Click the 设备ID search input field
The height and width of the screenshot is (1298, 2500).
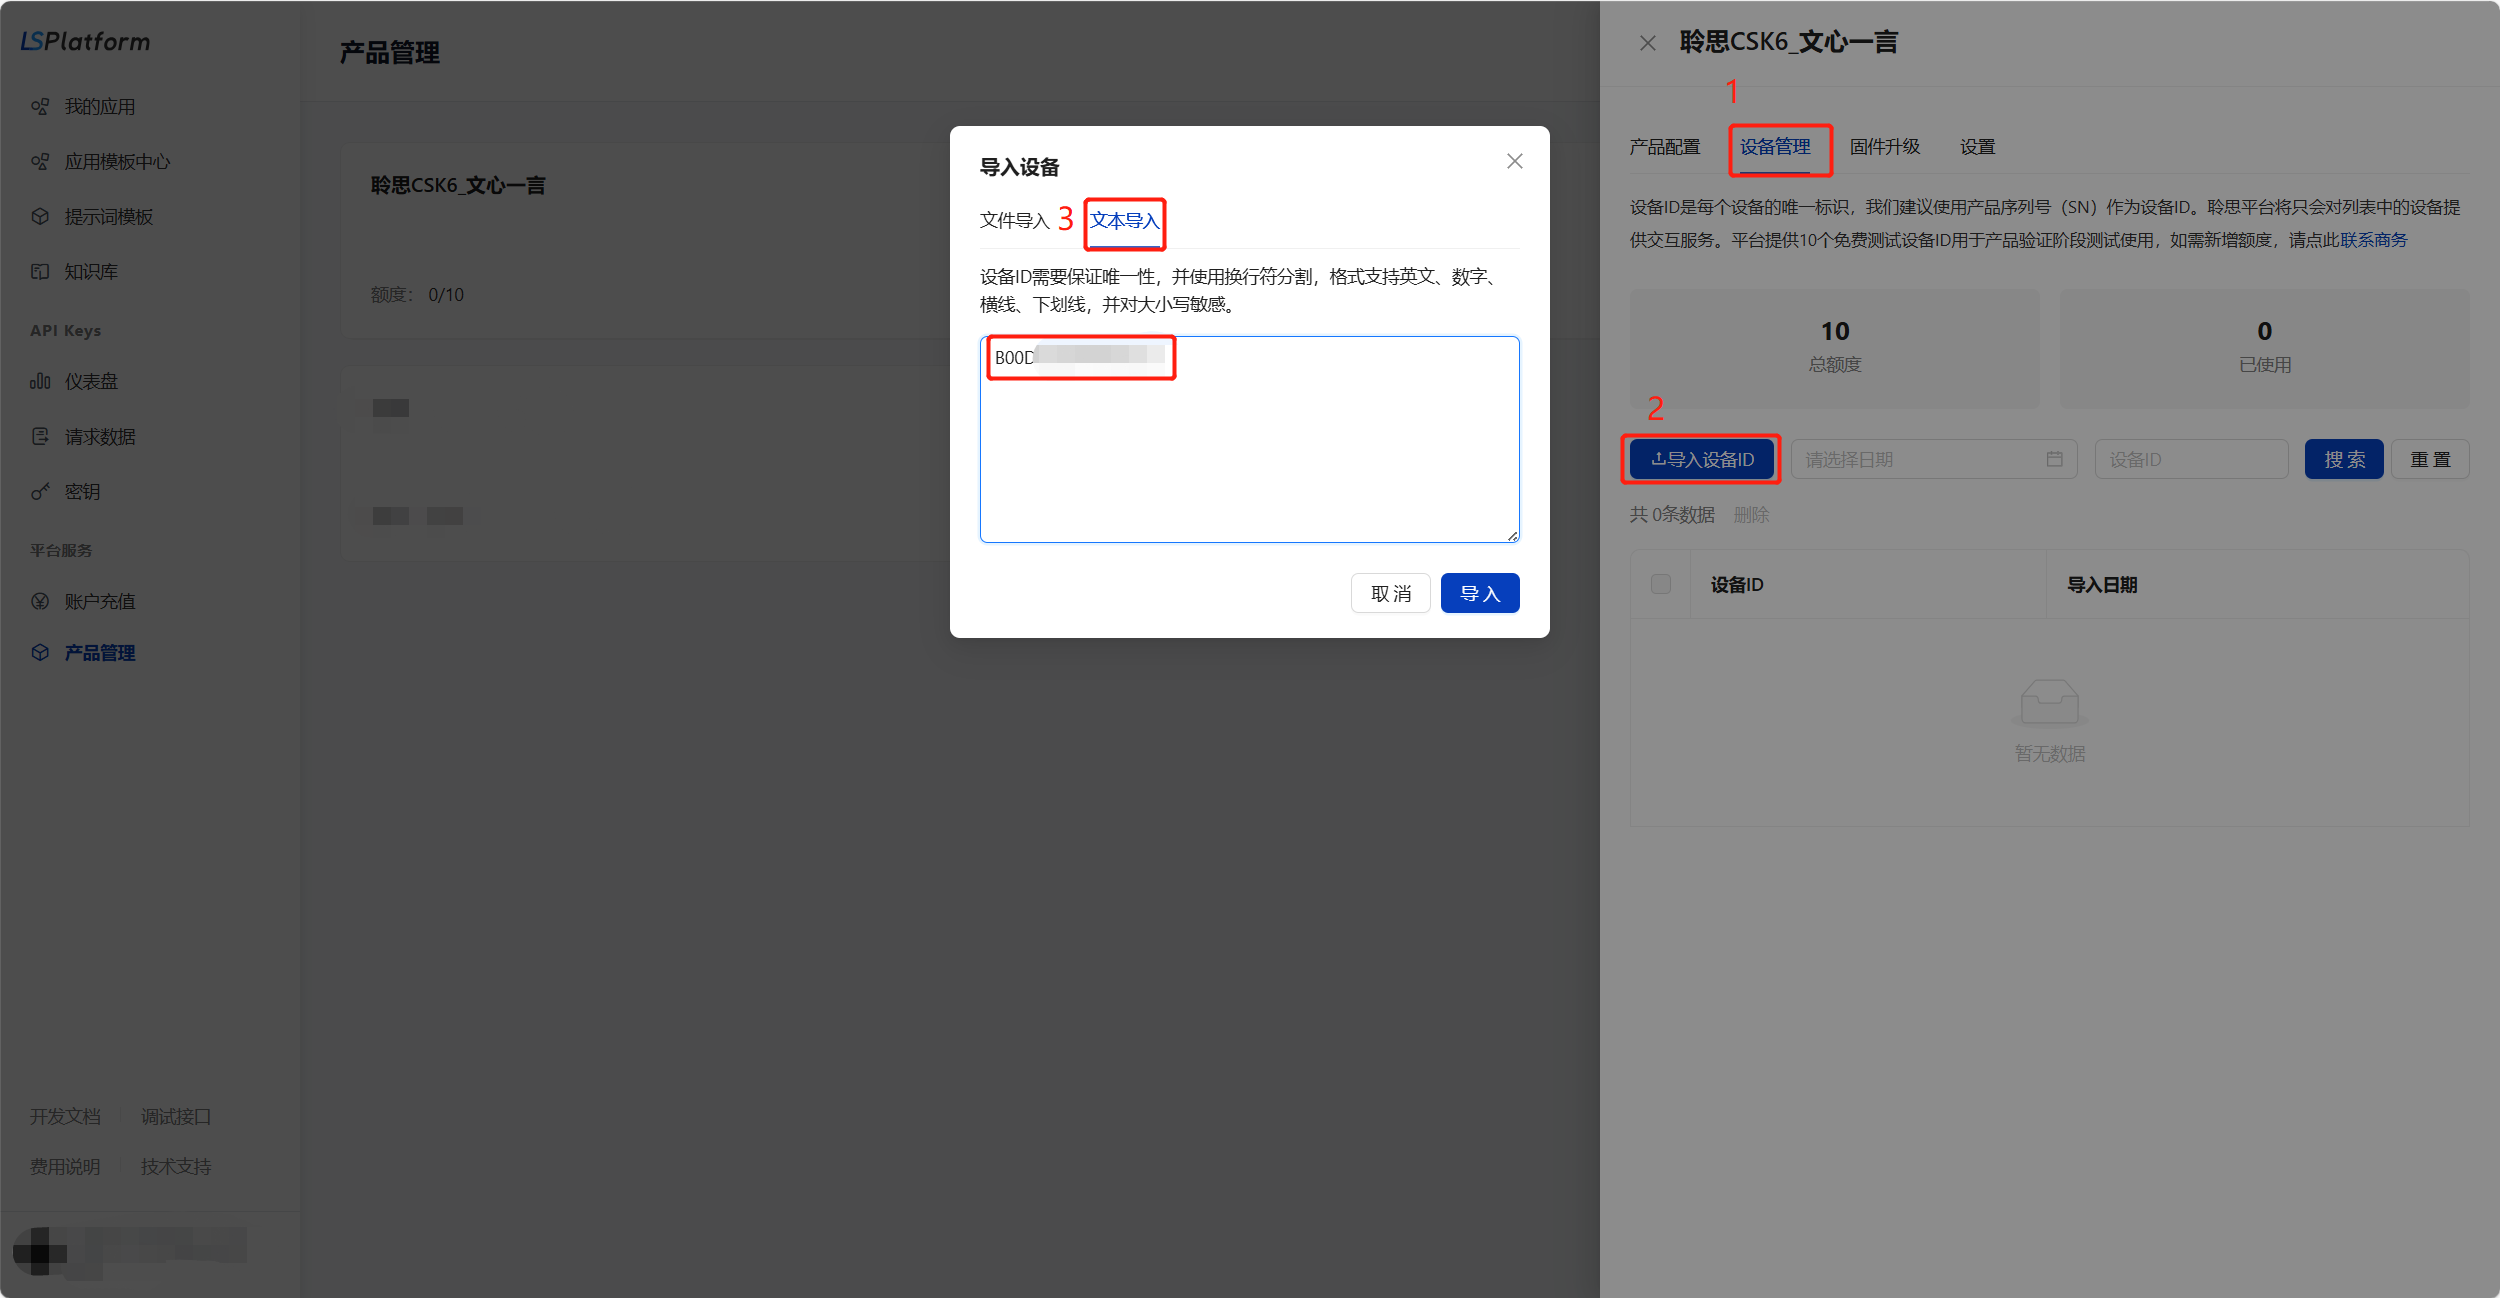click(x=2190, y=459)
